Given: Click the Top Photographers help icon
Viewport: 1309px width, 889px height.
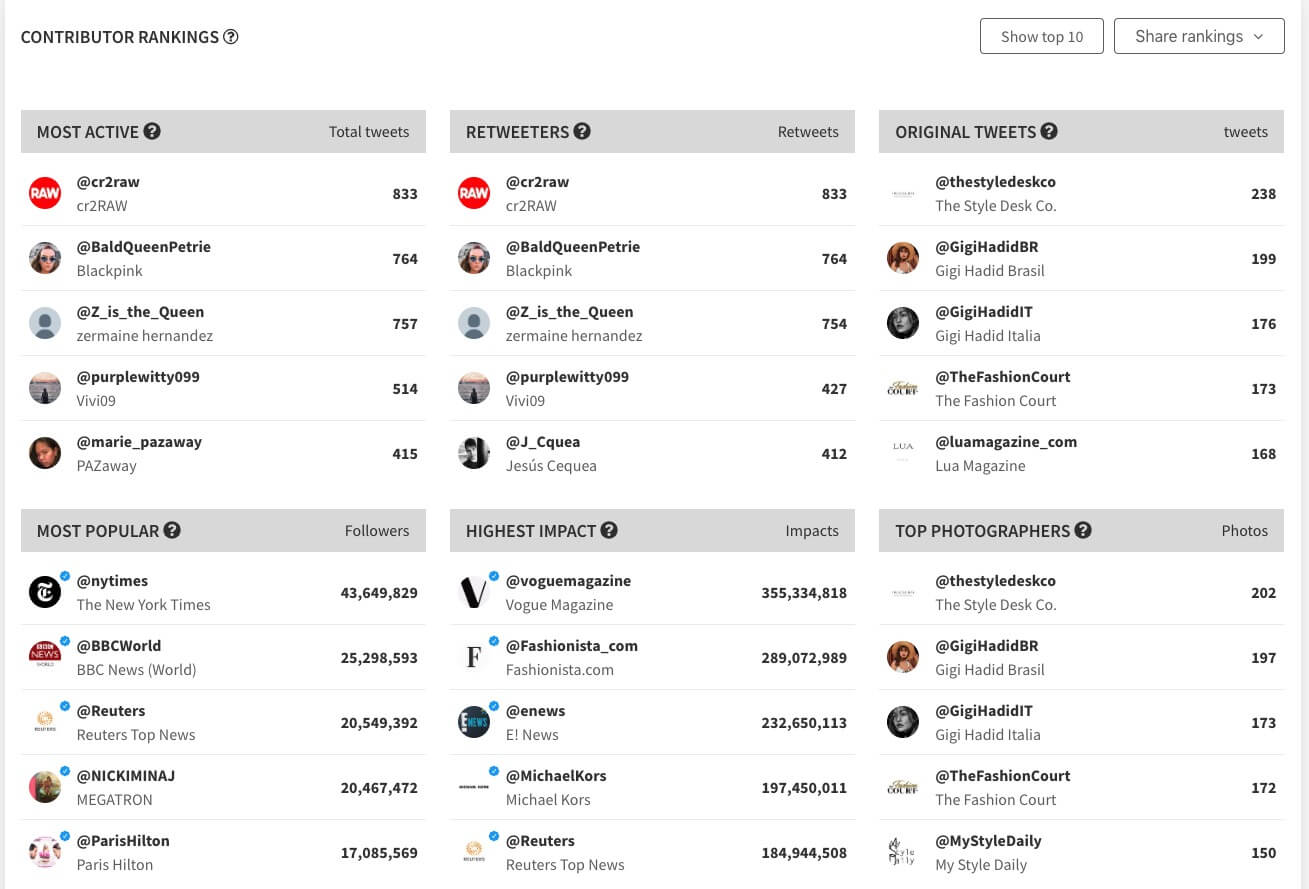Looking at the screenshot, I should coord(1083,529).
